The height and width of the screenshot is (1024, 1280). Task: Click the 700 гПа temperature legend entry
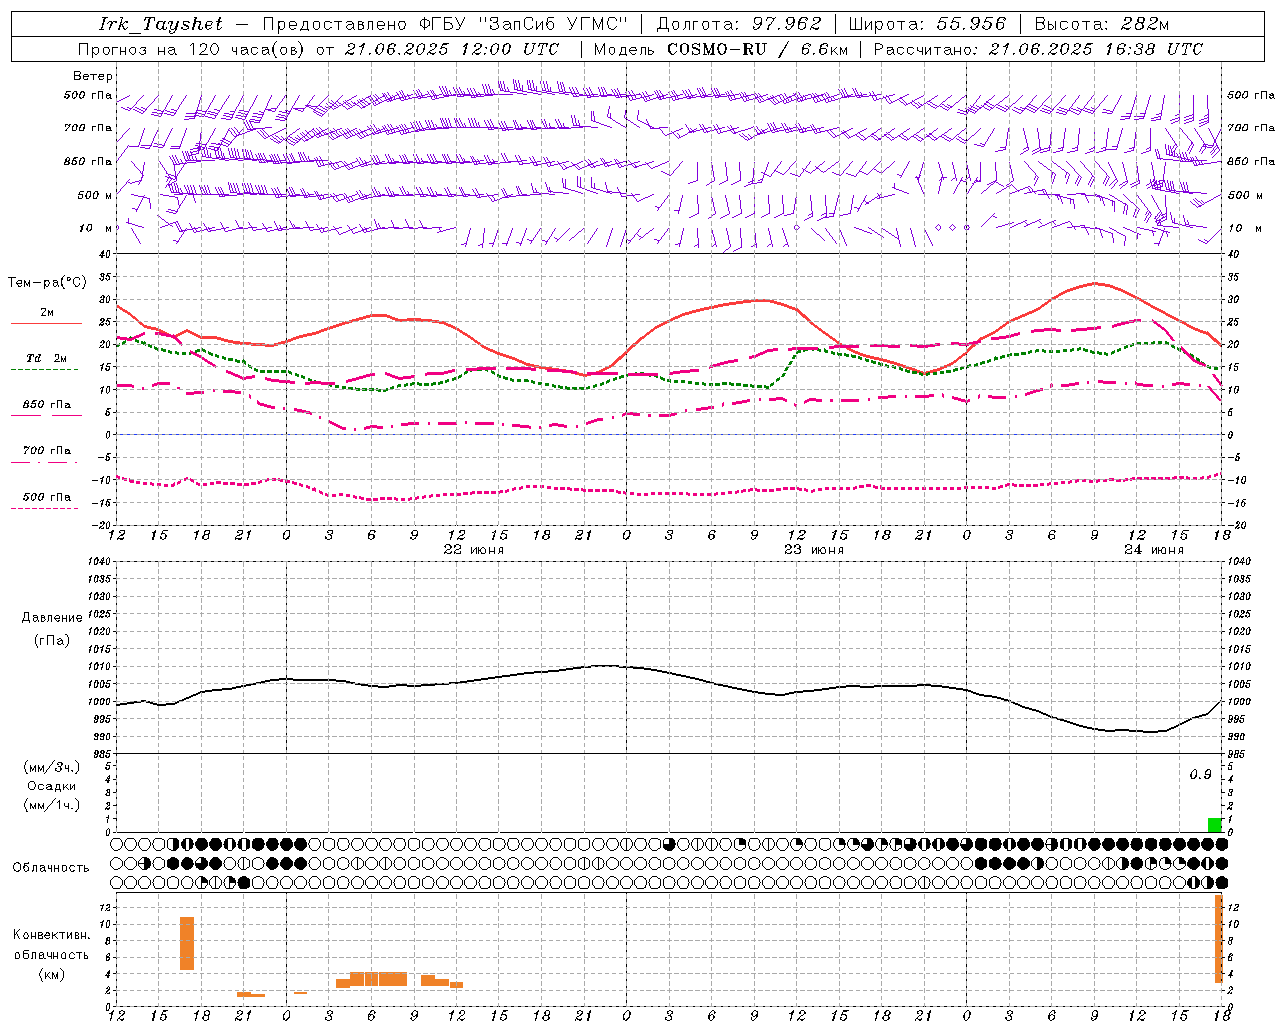tap(46, 455)
